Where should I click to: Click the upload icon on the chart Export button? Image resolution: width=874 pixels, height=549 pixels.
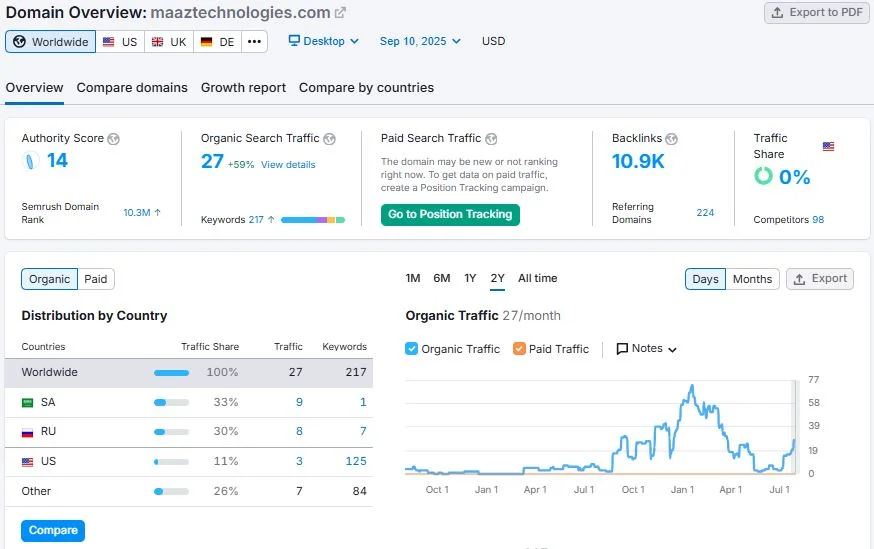click(x=799, y=279)
